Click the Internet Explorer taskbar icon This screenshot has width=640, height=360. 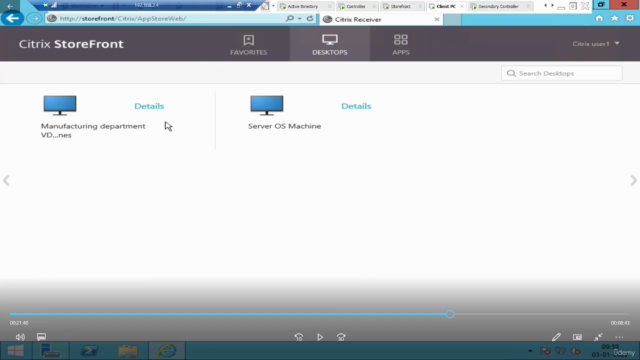167,351
